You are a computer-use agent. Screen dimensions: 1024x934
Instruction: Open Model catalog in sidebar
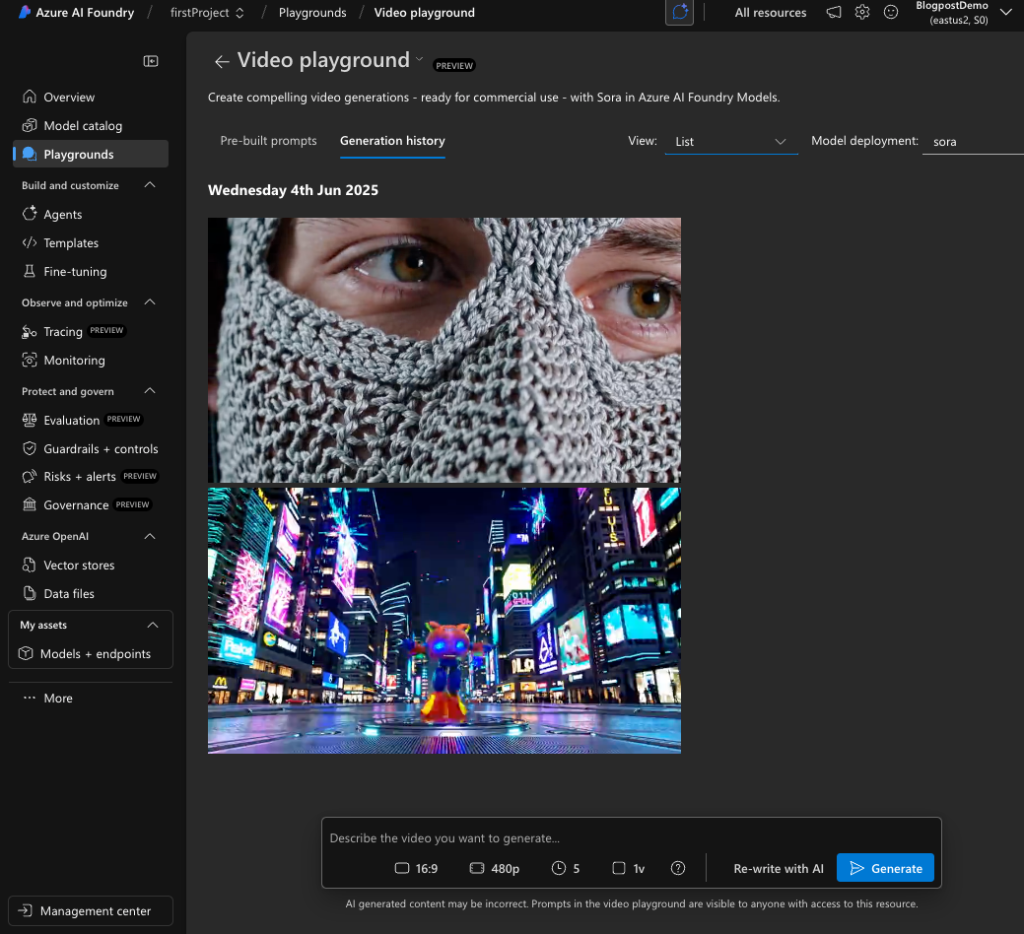point(82,126)
